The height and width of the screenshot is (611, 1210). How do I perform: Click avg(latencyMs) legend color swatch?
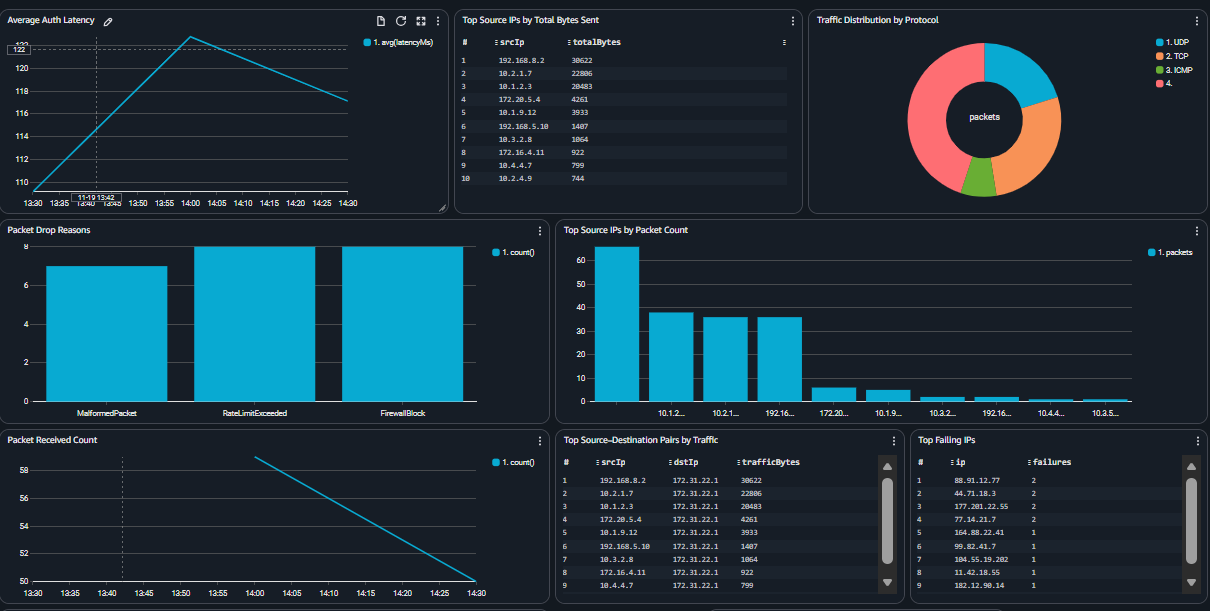click(367, 43)
